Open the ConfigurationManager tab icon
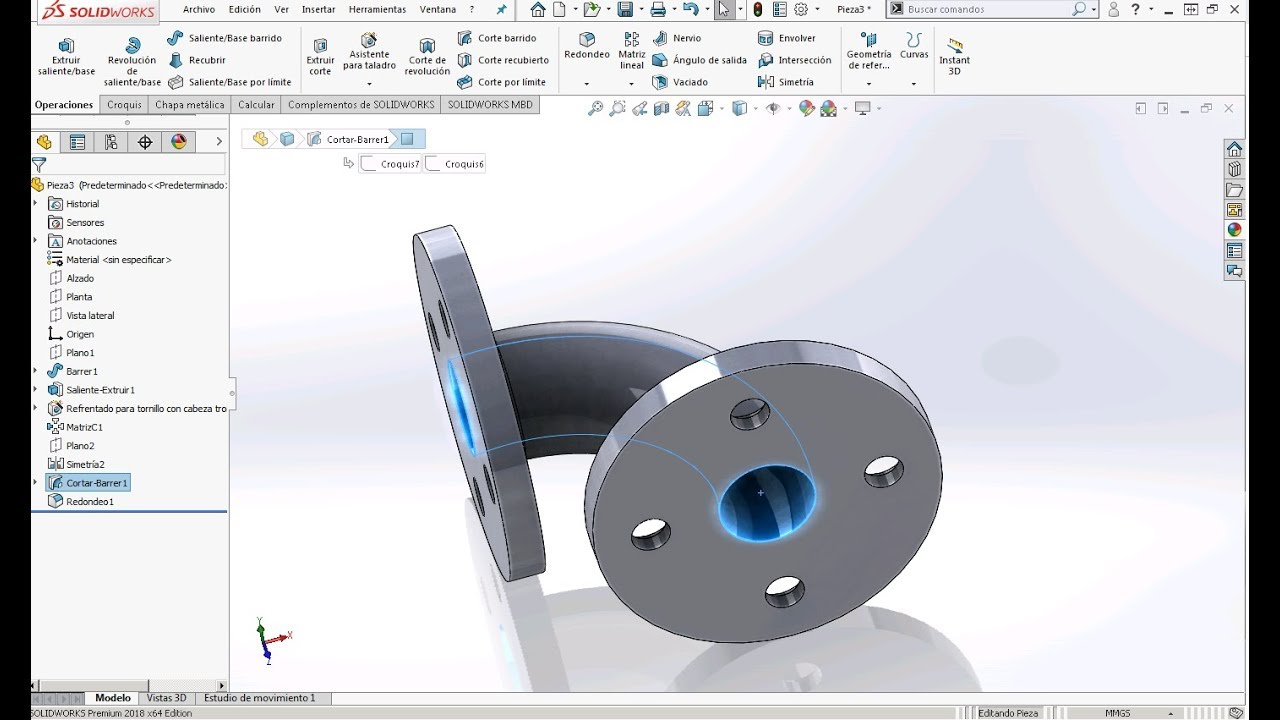This screenshot has height=720, width=1280. 111,142
